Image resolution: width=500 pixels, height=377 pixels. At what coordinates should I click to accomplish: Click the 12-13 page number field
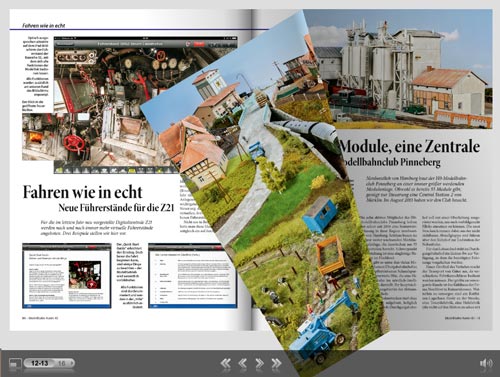pyautogui.click(x=40, y=363)
